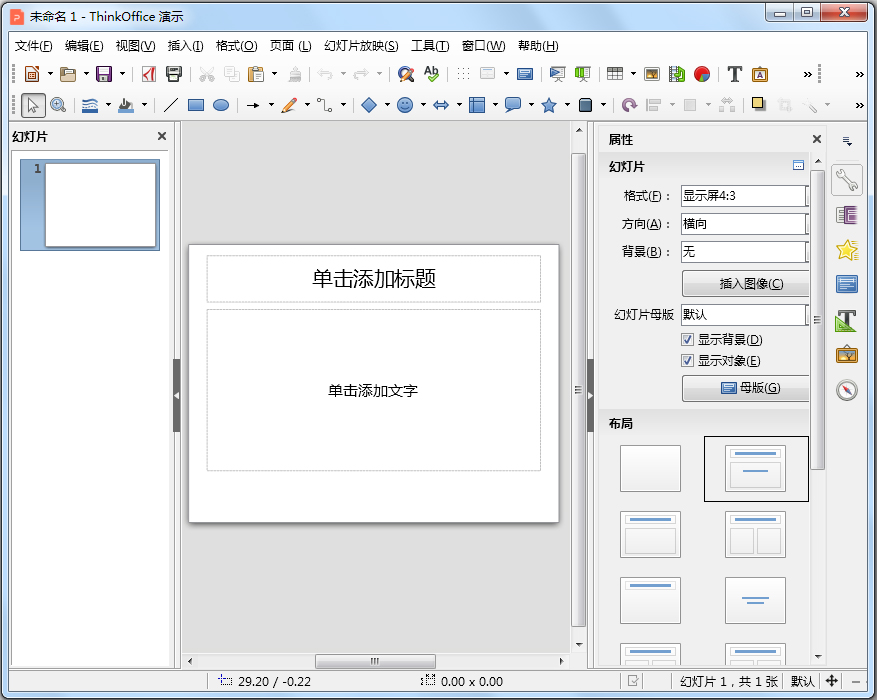Open the Save document icon

point(104,74)
